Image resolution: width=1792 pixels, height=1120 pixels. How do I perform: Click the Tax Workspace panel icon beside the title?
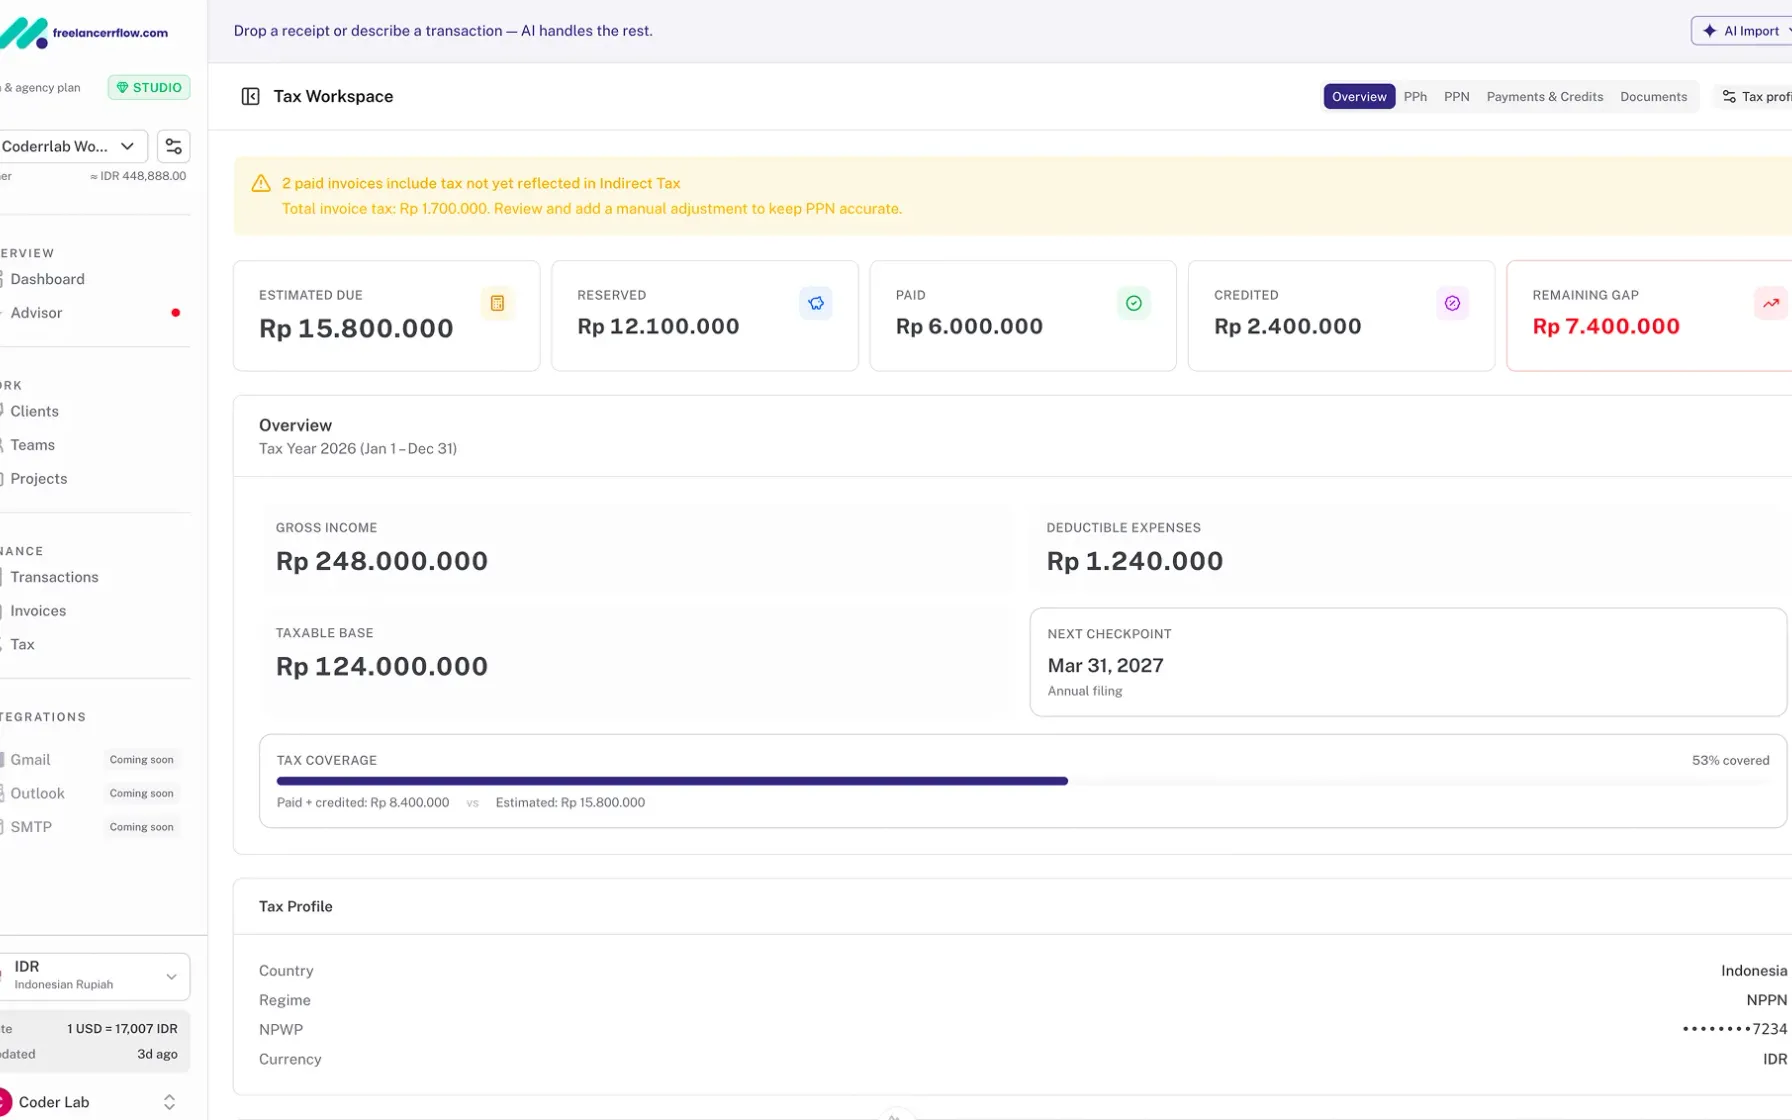(250, 96)
